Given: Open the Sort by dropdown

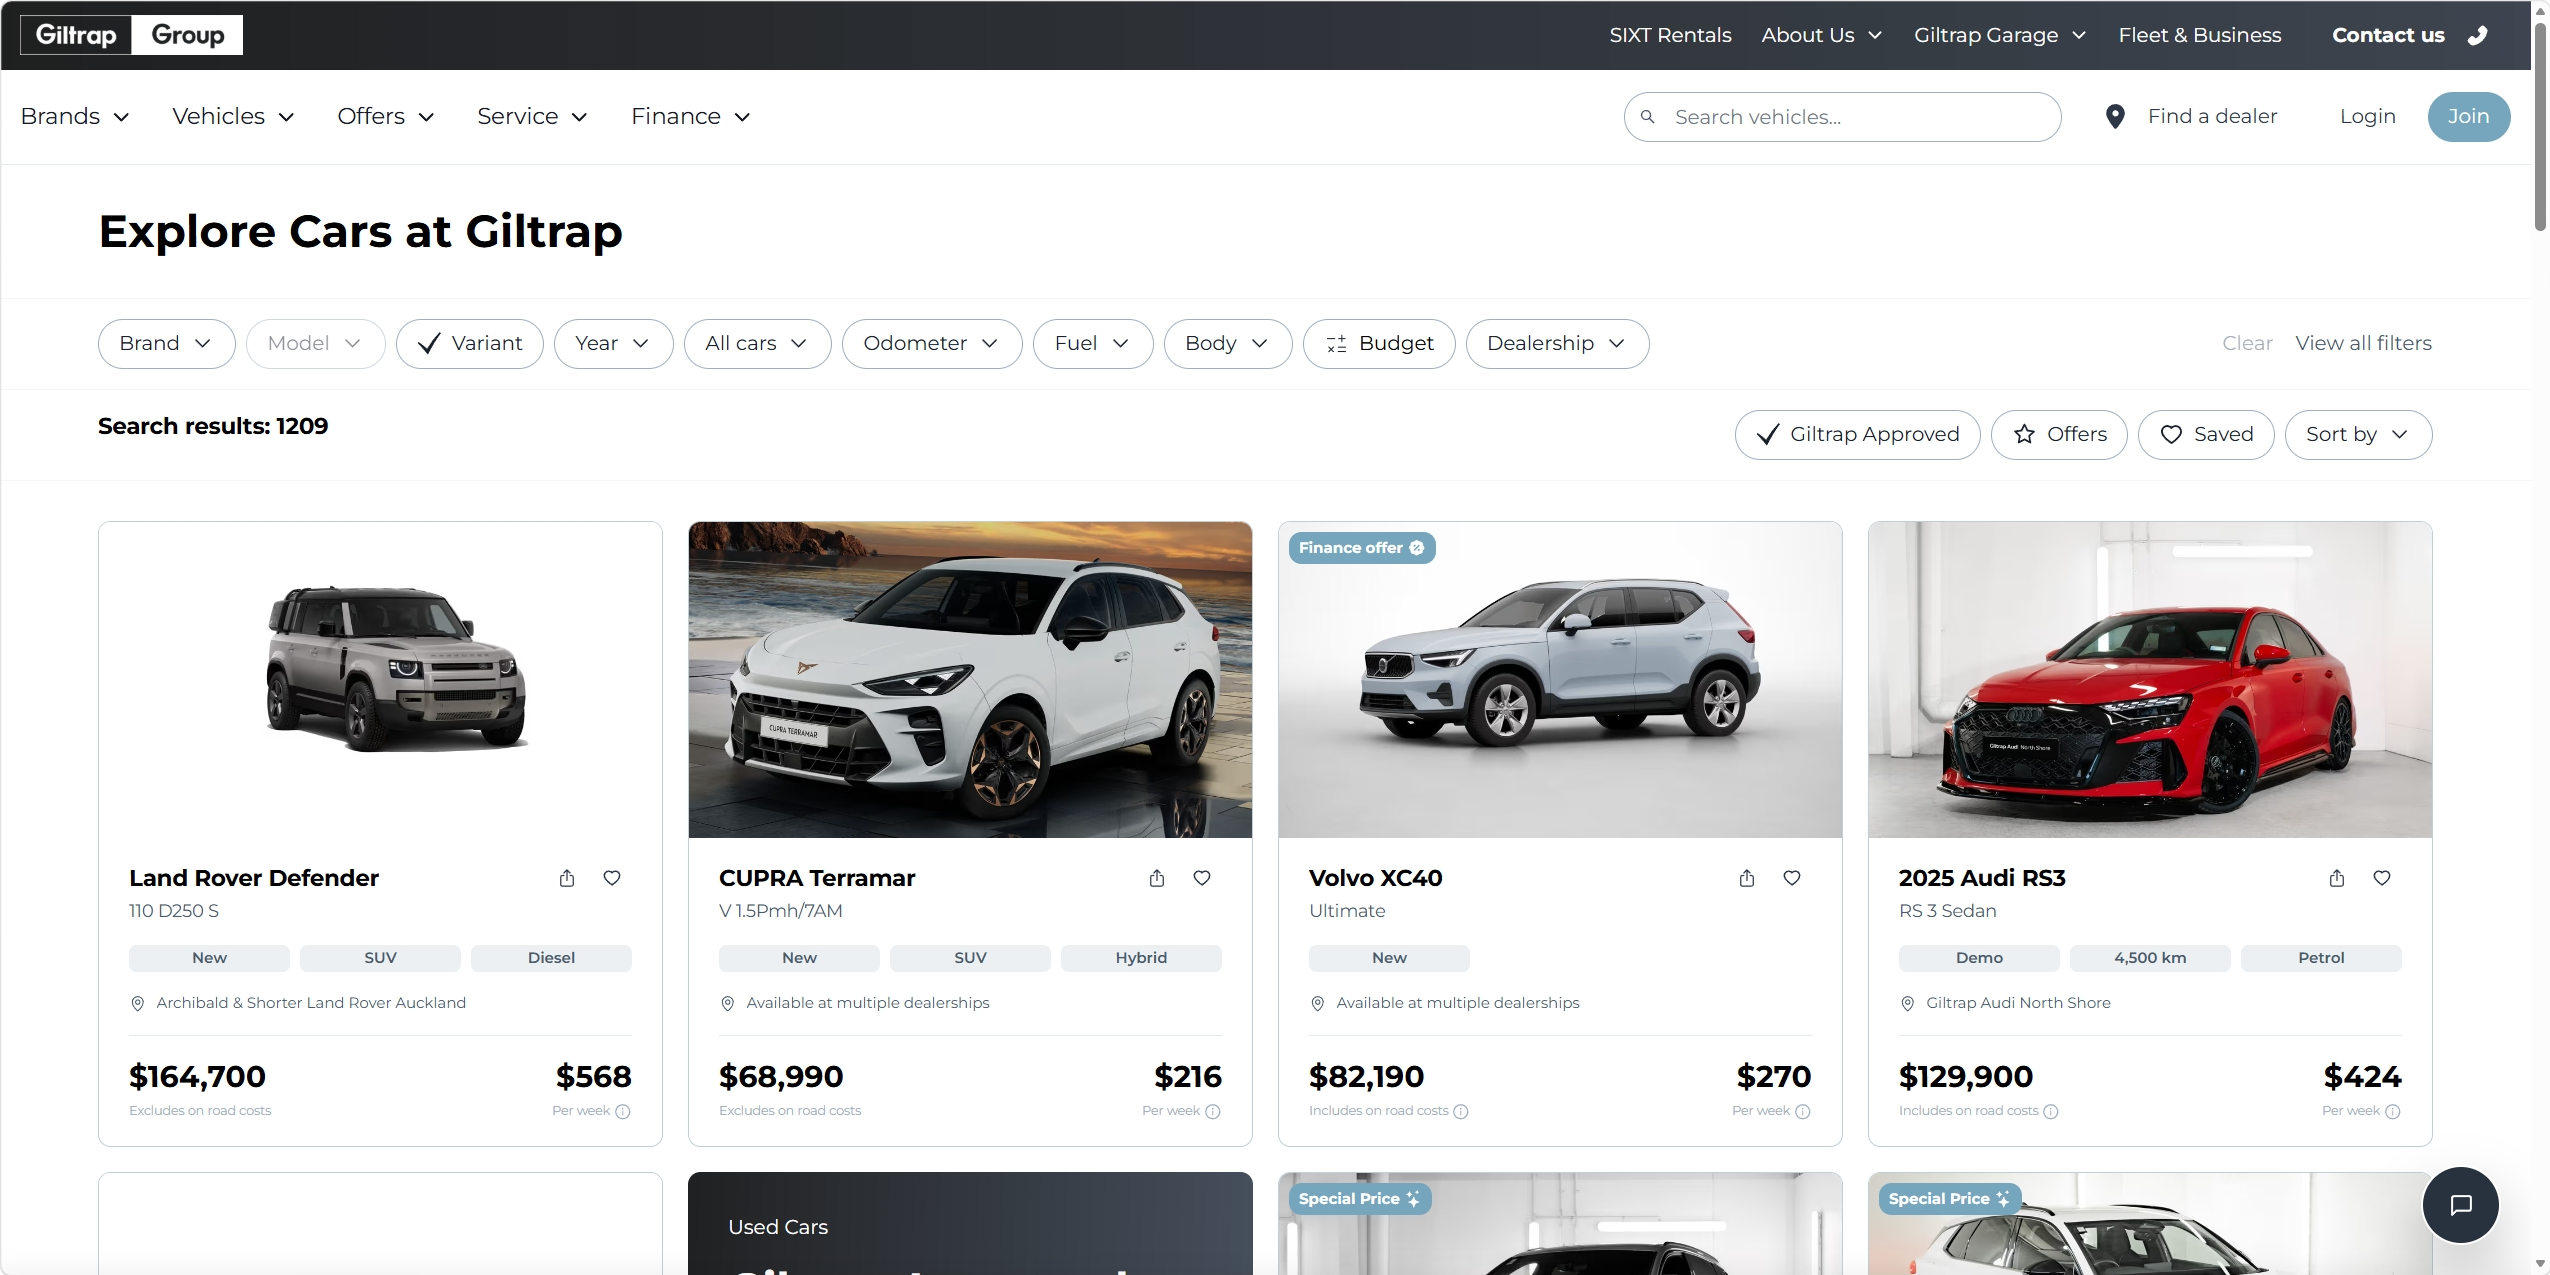Looking at the screenshot, I should tap(2359, 435).
